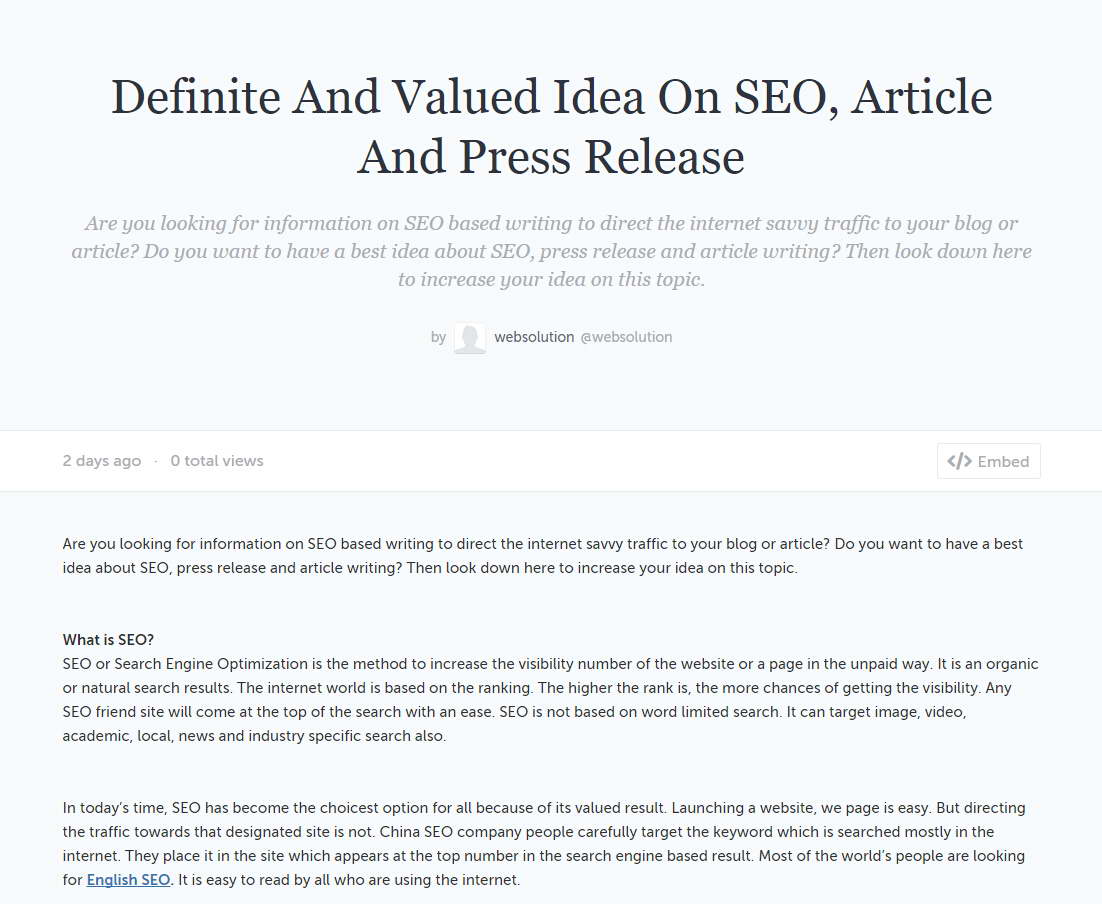The height and width of the screenshot is (904, 1102).
Task: Follow the English SEO hyperlink
Action: click(x=128, y=880)
